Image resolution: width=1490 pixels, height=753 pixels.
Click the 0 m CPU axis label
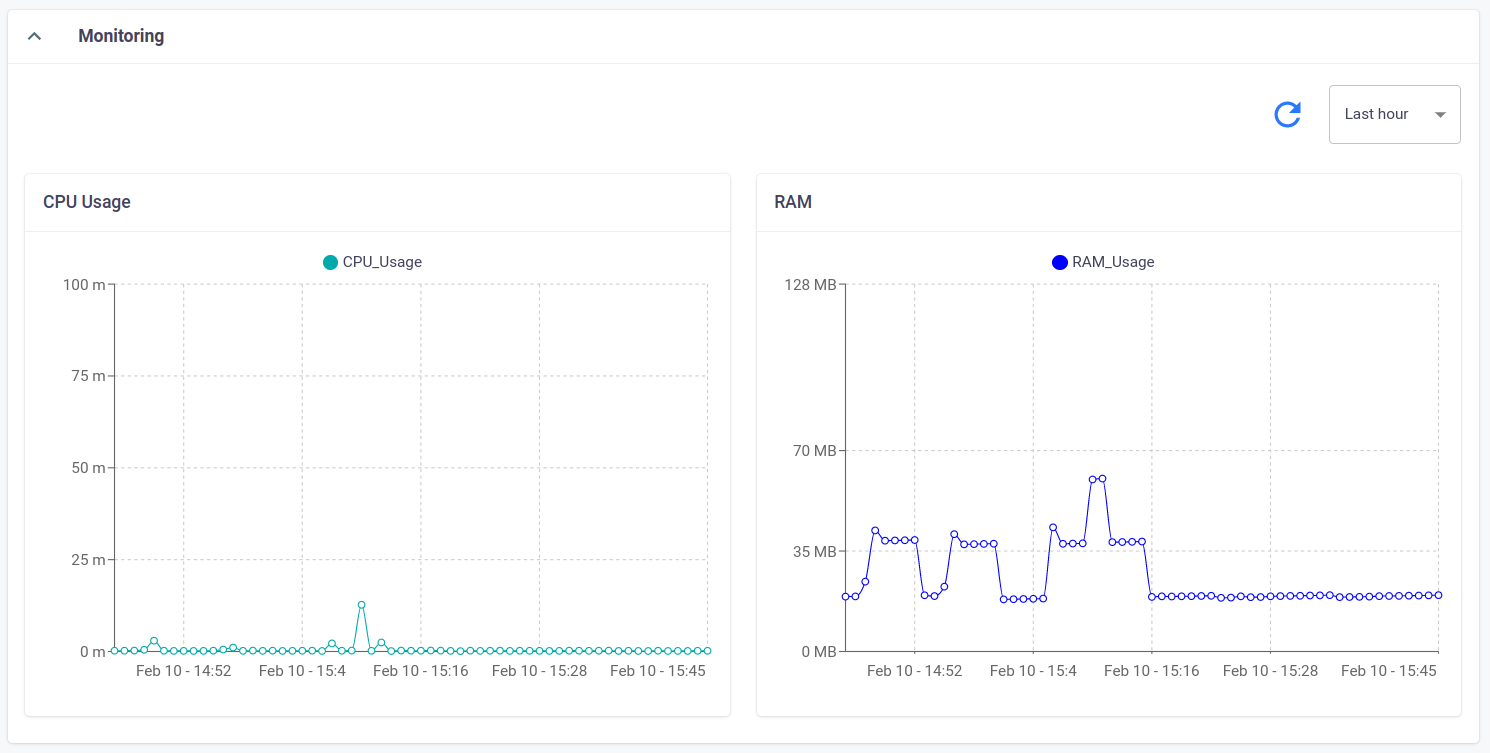pos(92,651)
